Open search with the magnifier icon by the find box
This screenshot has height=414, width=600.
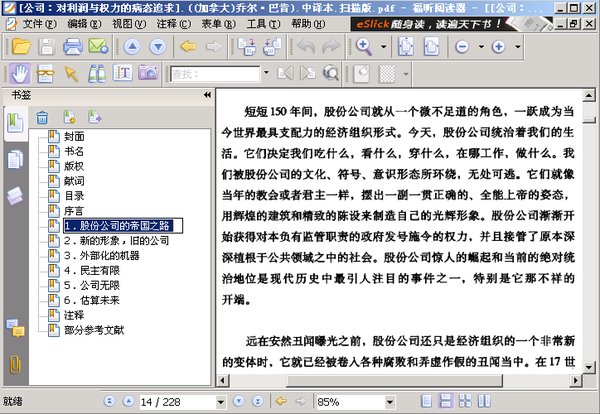331,73
